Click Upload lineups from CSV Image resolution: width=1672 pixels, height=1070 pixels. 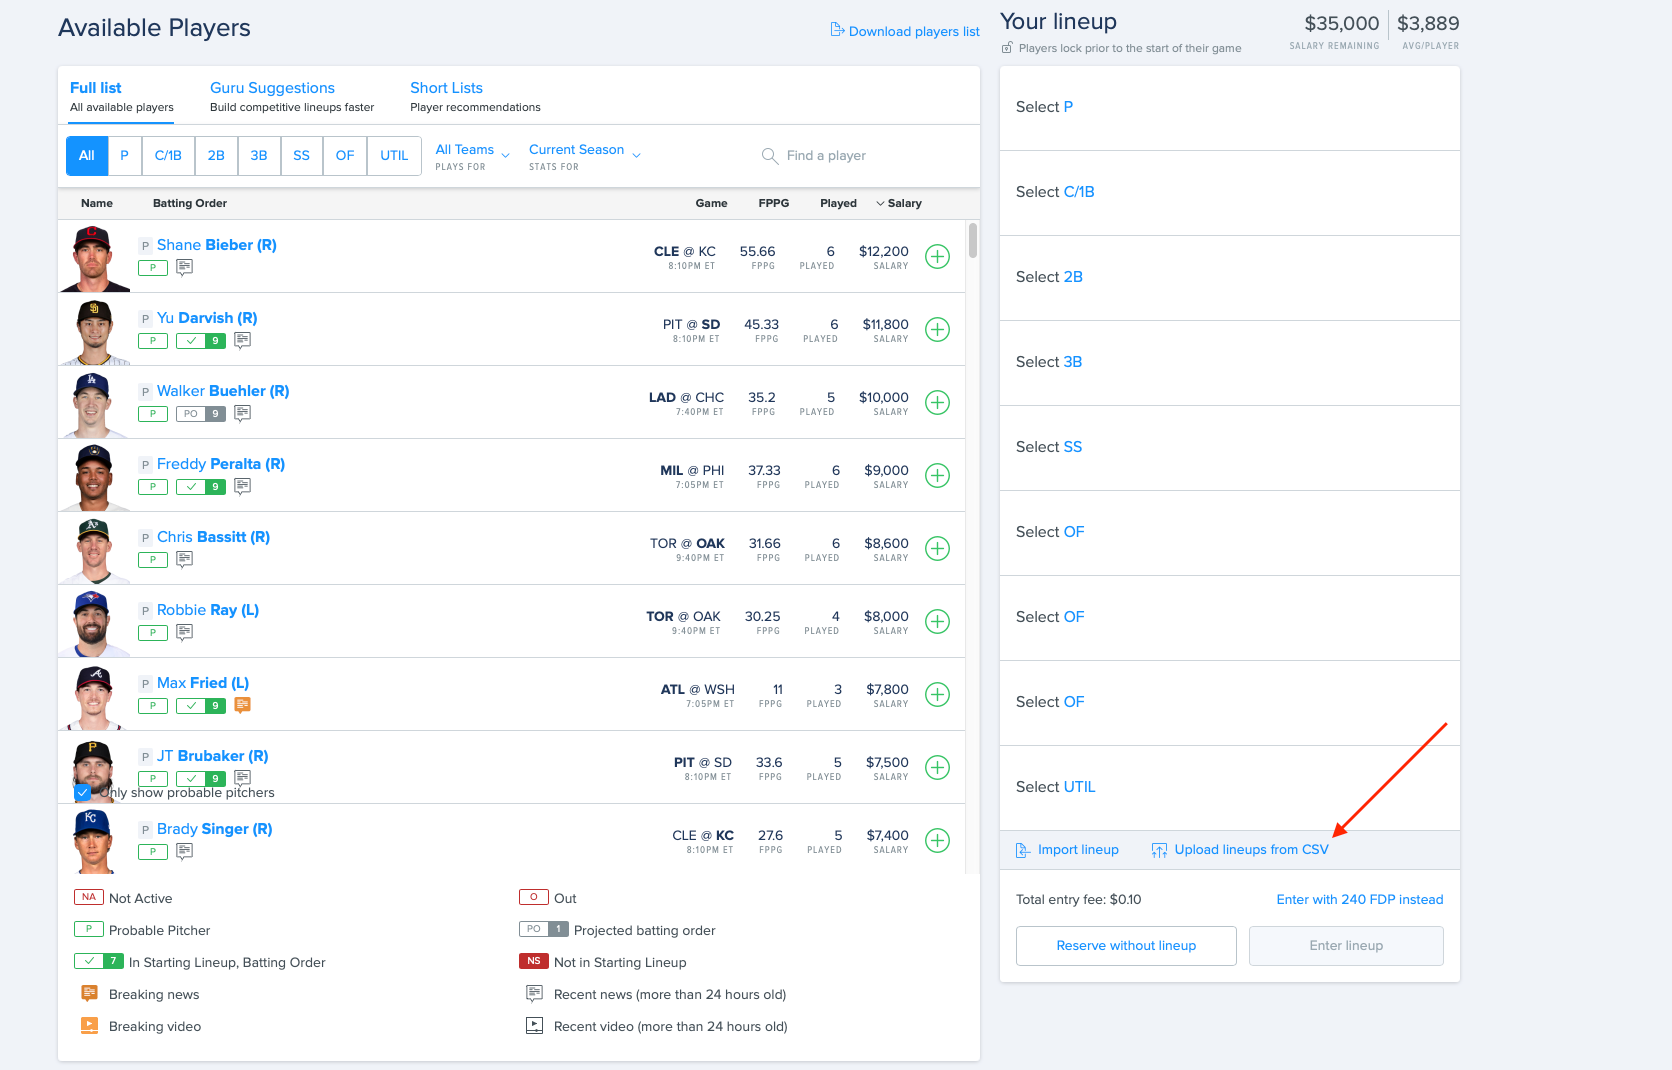1251,850
